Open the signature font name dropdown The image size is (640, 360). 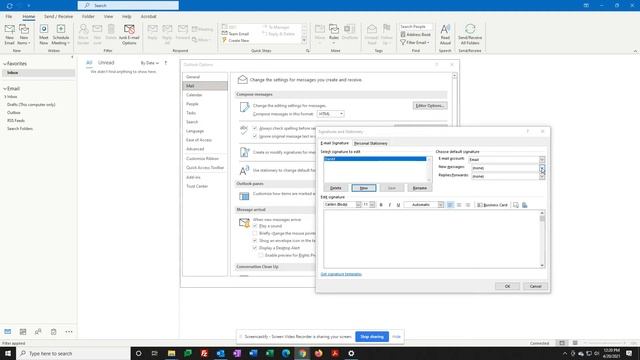click(358, 204)
